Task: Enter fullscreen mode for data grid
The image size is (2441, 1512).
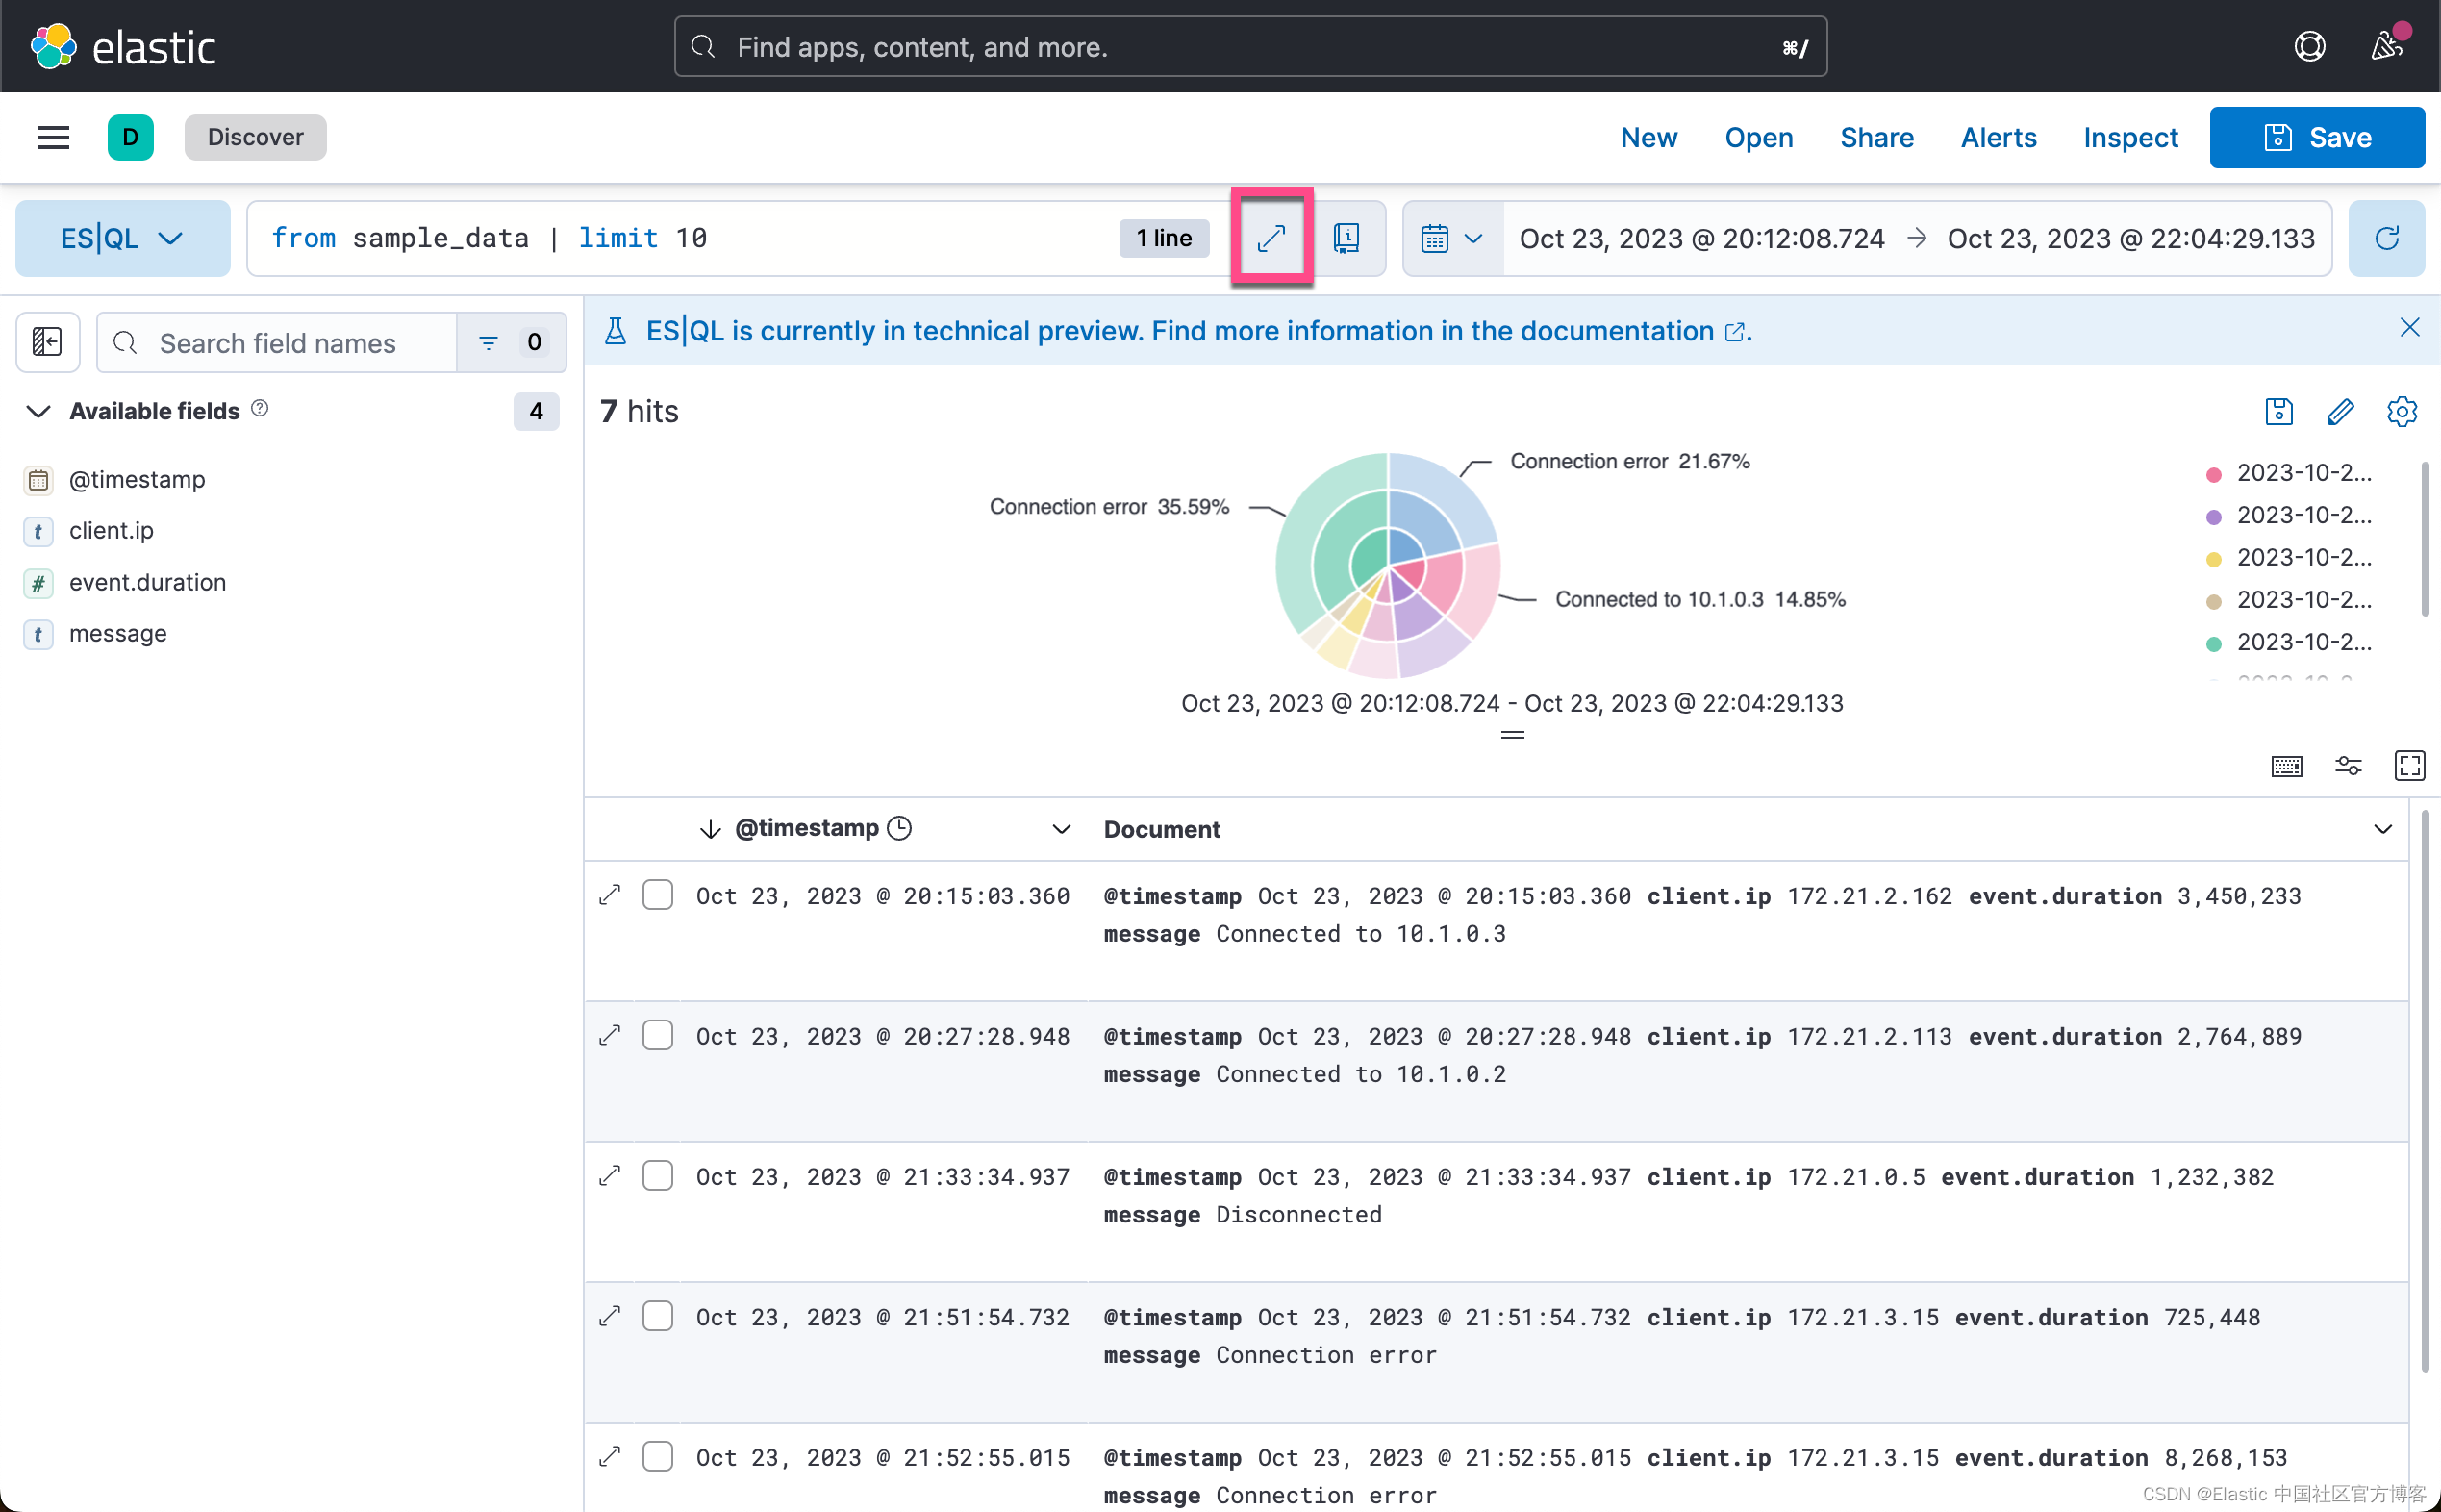Action: [x=2409, y=766]
